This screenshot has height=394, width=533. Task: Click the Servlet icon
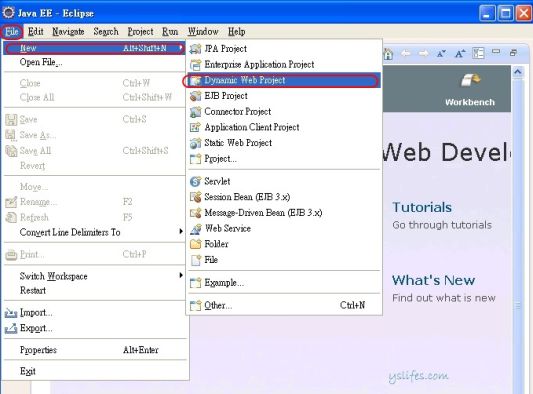click(195, 182)
